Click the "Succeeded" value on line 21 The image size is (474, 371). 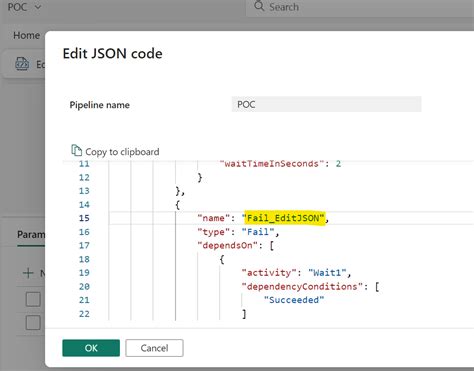pos(294,300)
